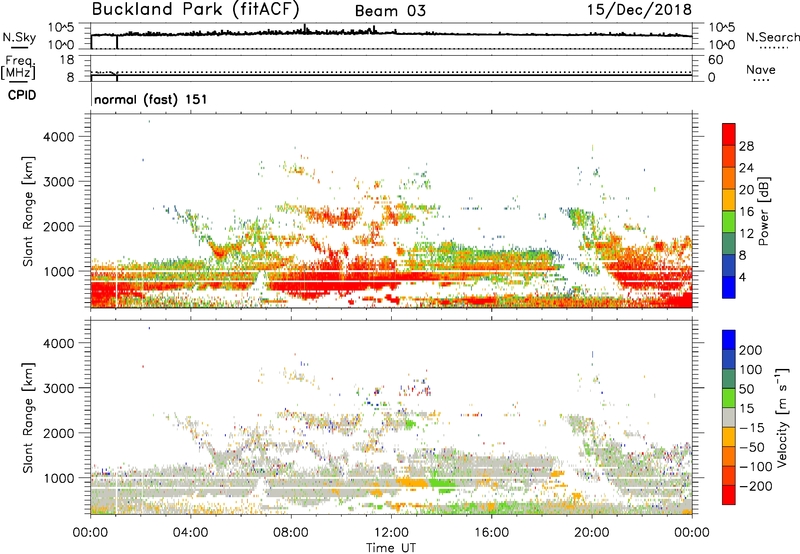This screenshot has width=800, height=554.
Task: Pick the red top segment of power colorbar
Action: click(x=729, y=135)
